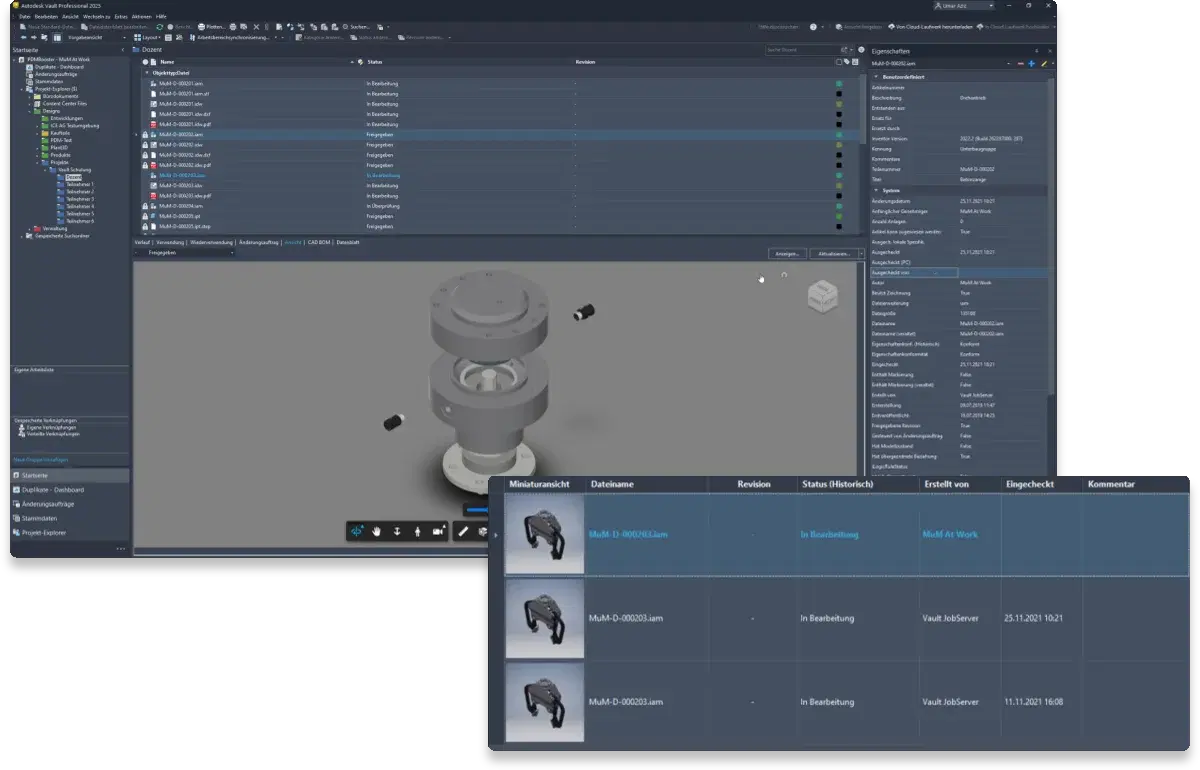Click the Startseite navigation button
Viewport: 1200px width, 770px height.
coord(70,476)
